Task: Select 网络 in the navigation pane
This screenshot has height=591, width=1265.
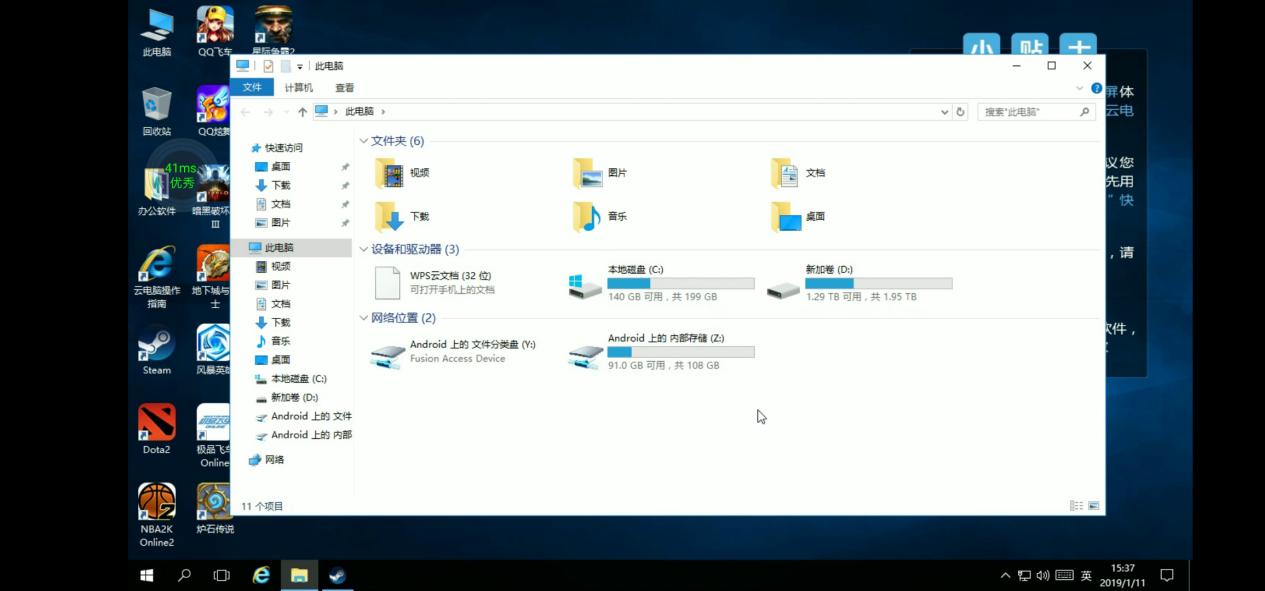Action: (266, 460)
